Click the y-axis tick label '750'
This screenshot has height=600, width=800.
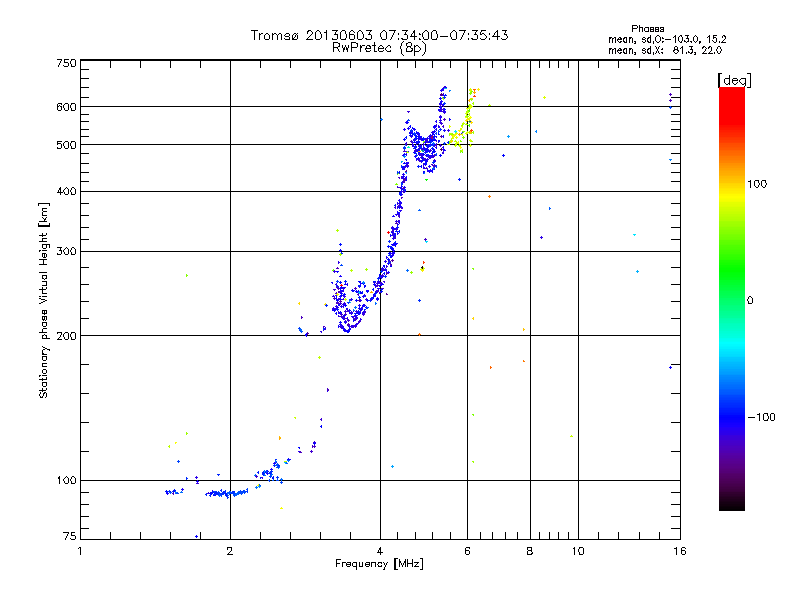pos(66,63)
